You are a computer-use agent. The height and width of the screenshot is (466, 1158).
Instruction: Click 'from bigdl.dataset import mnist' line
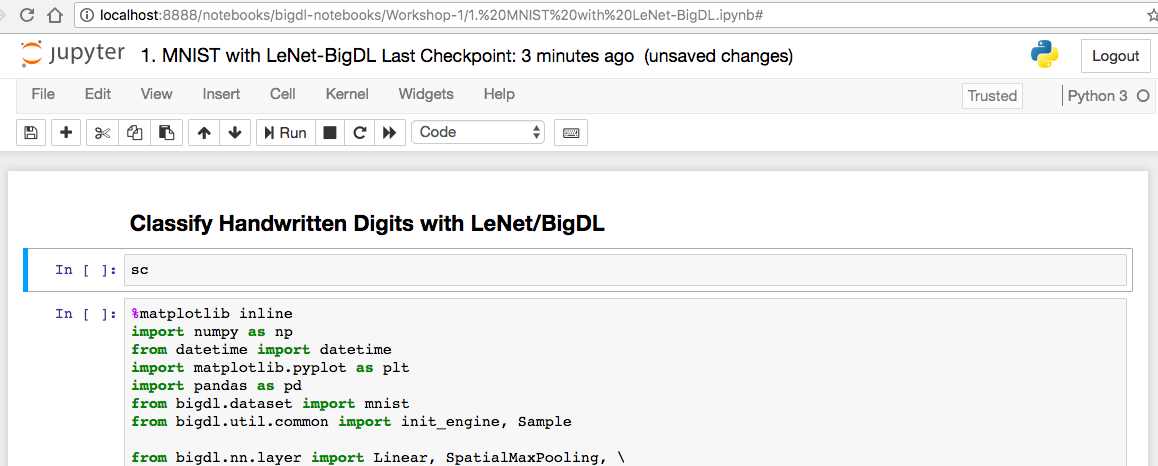point(270,404)
